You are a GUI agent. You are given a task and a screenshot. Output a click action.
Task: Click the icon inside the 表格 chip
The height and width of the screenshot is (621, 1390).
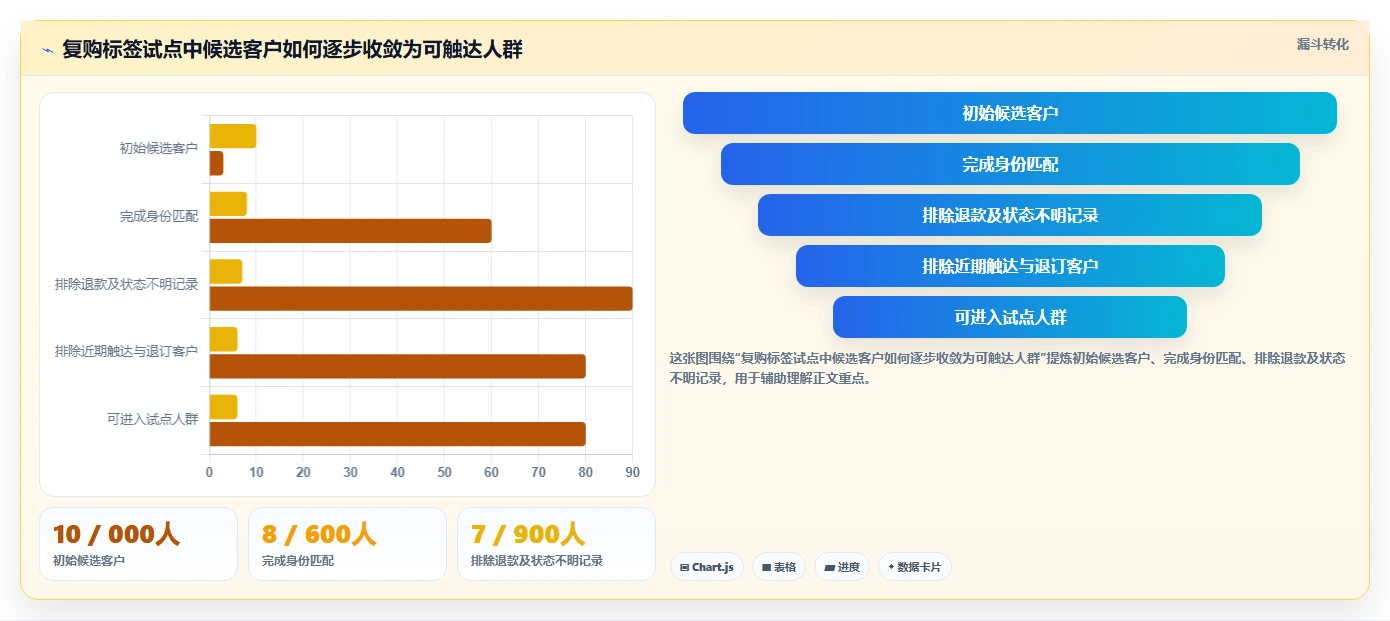point(766,567)
